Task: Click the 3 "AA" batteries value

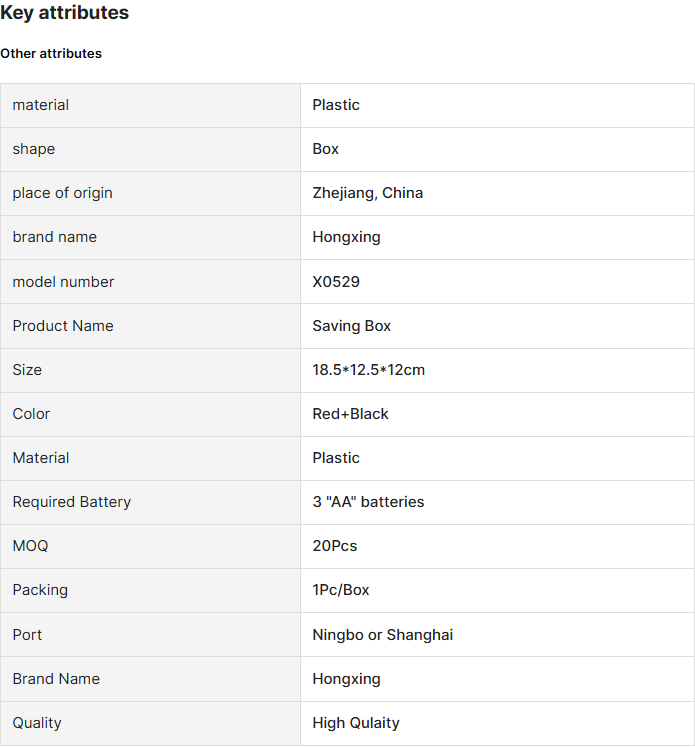Action: 368,502
